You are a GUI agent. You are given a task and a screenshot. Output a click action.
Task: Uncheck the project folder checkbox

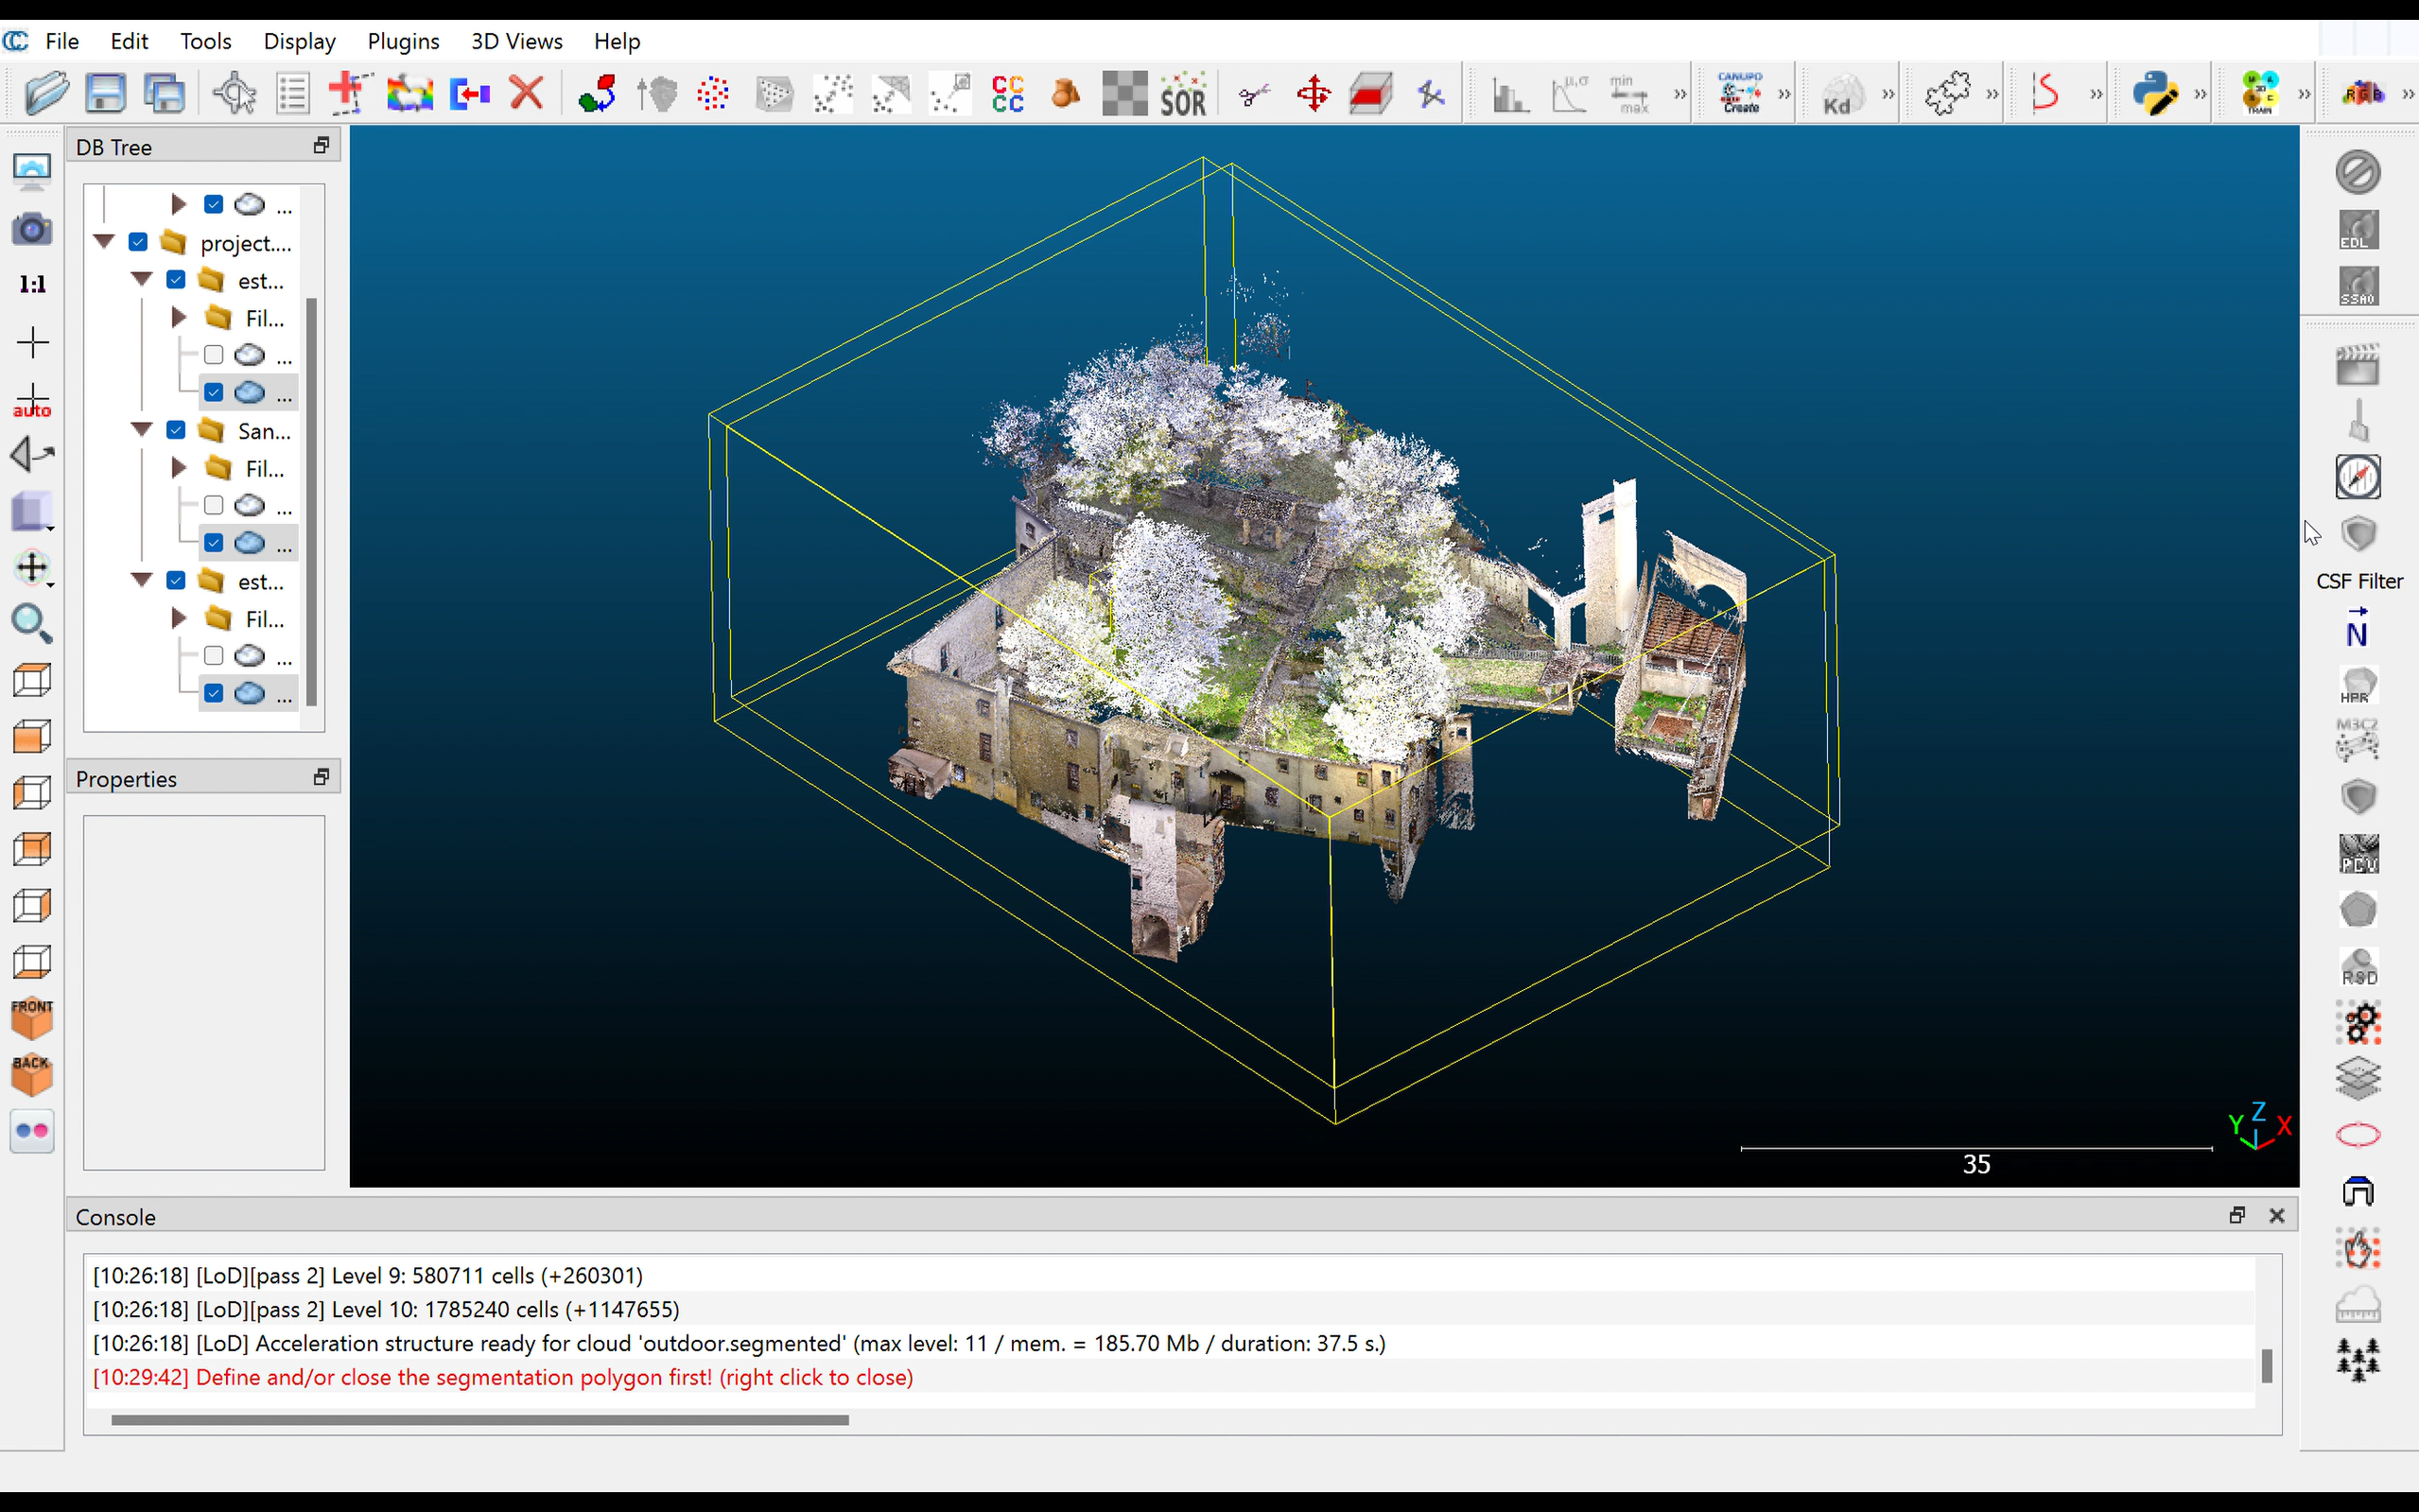click(x=138, y=242)
